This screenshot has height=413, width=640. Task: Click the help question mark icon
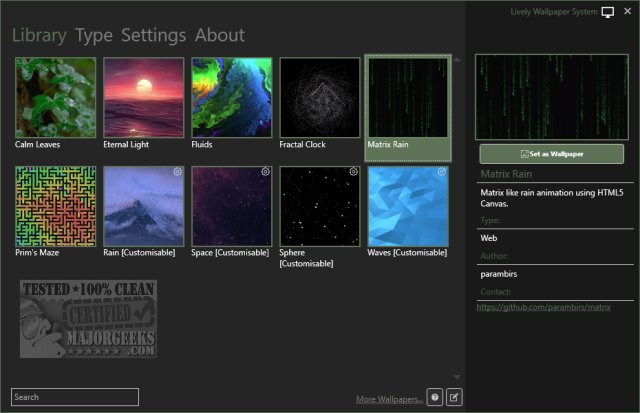(x=435, y=397)
